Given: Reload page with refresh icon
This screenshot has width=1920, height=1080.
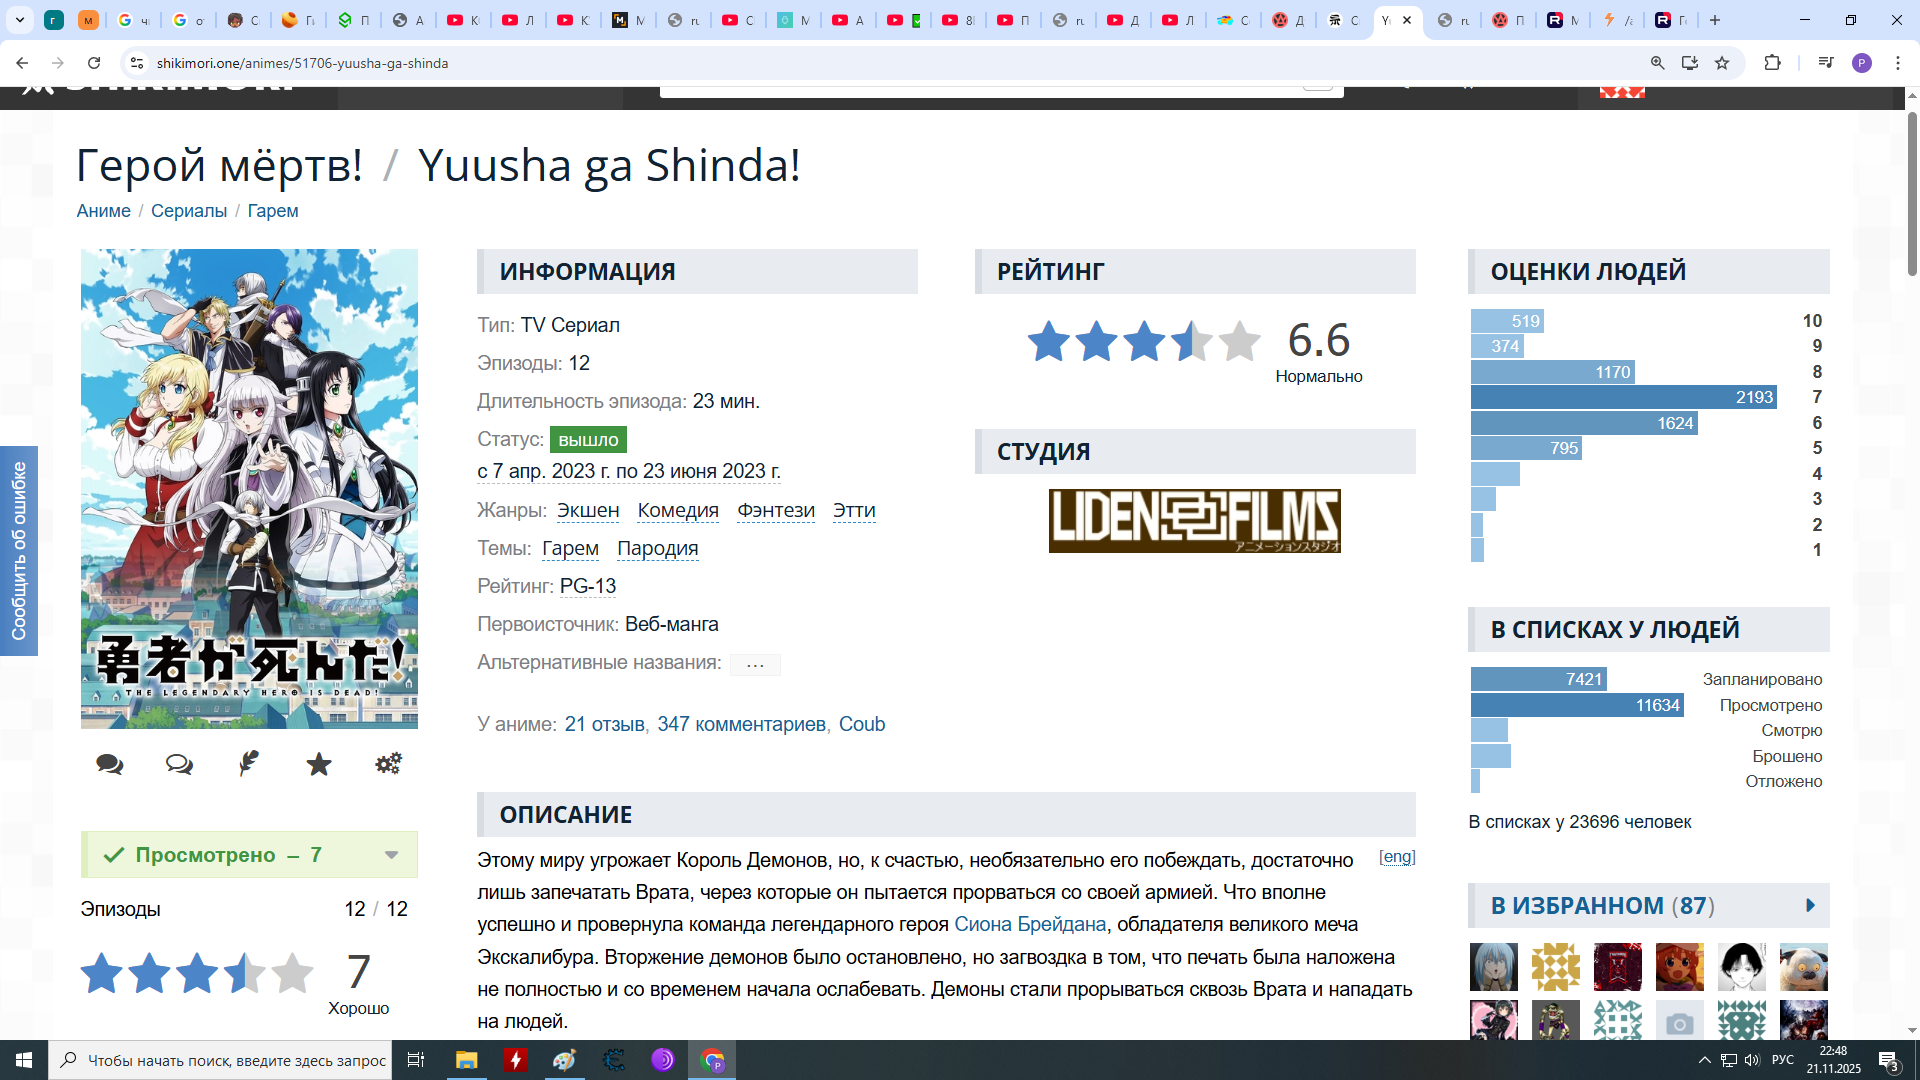Looking at the screenshot, I should pos(94,63).
